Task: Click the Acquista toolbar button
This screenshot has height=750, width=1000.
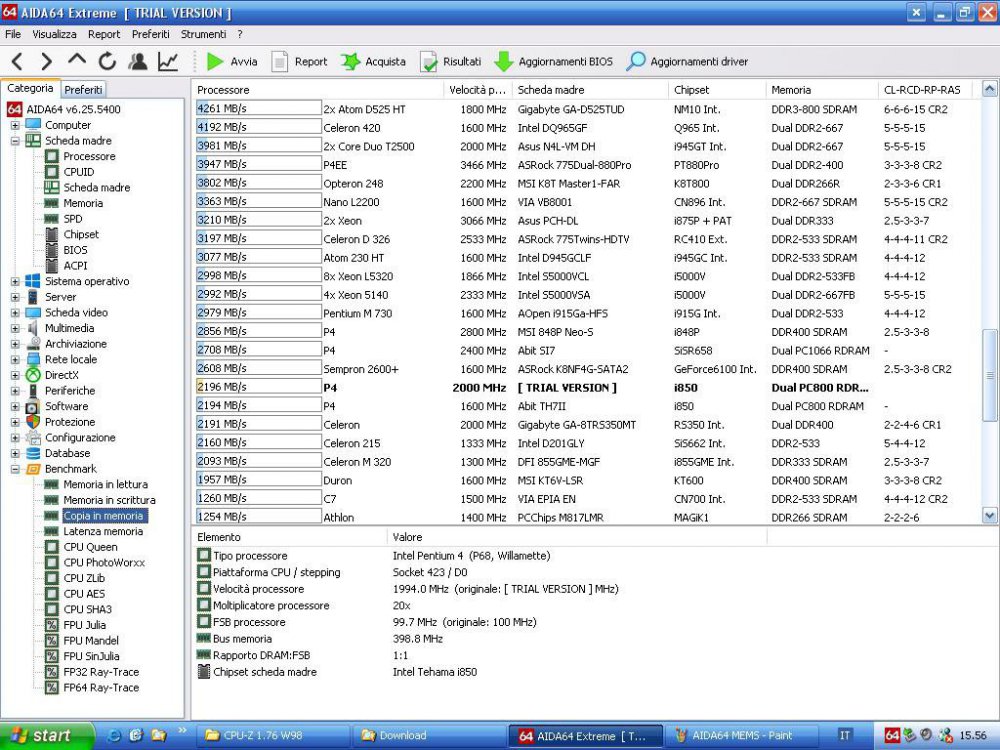Action: pos(373,61)
